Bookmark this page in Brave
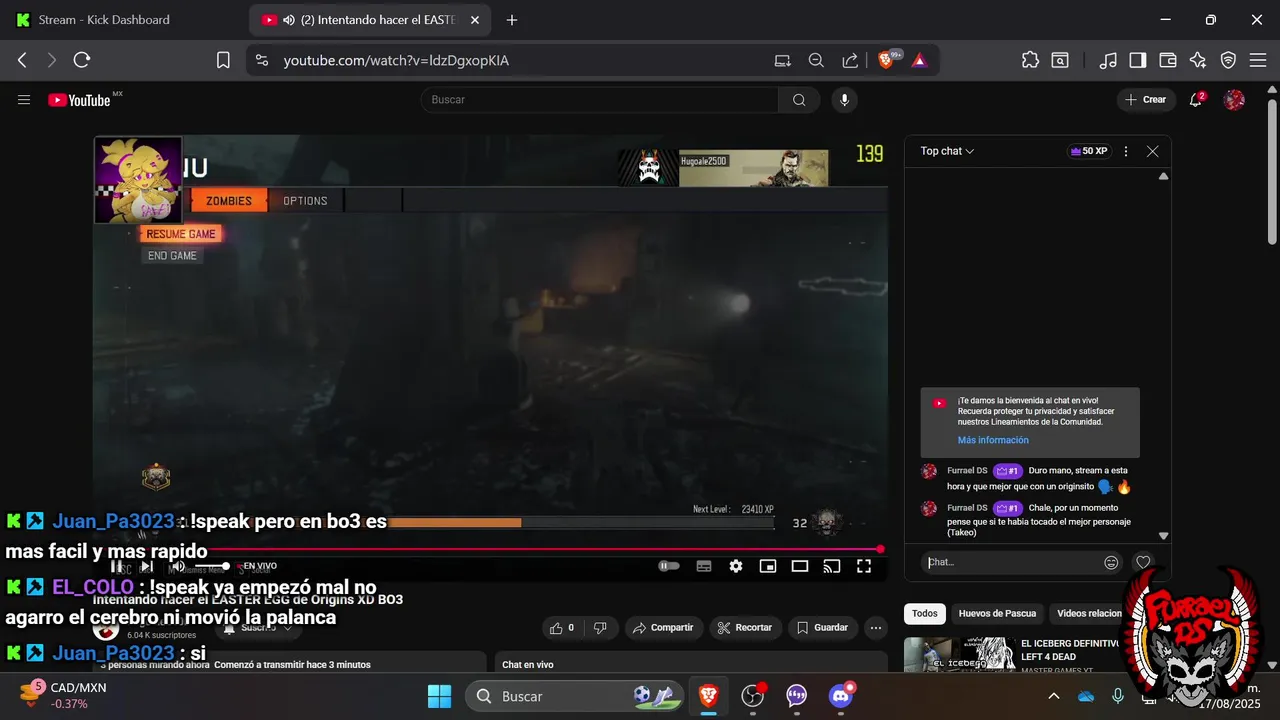The height and width of the screenshot is (720, 1280). pos(223,60)
